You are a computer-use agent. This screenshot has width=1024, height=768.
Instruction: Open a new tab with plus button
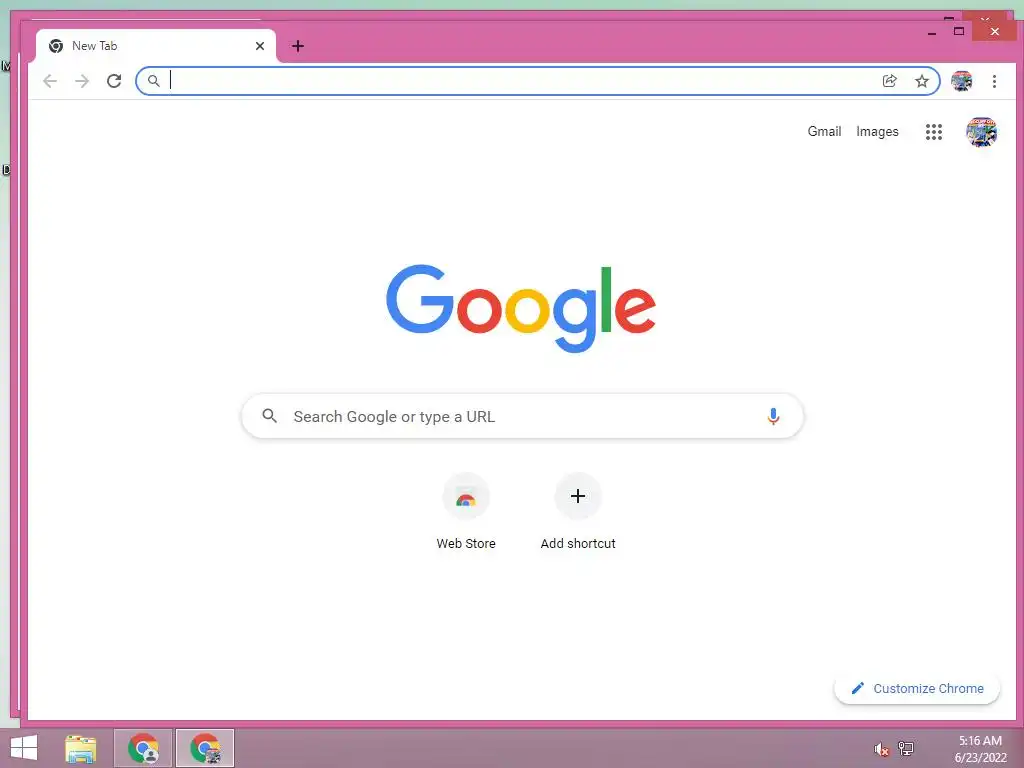click(298, 46)
